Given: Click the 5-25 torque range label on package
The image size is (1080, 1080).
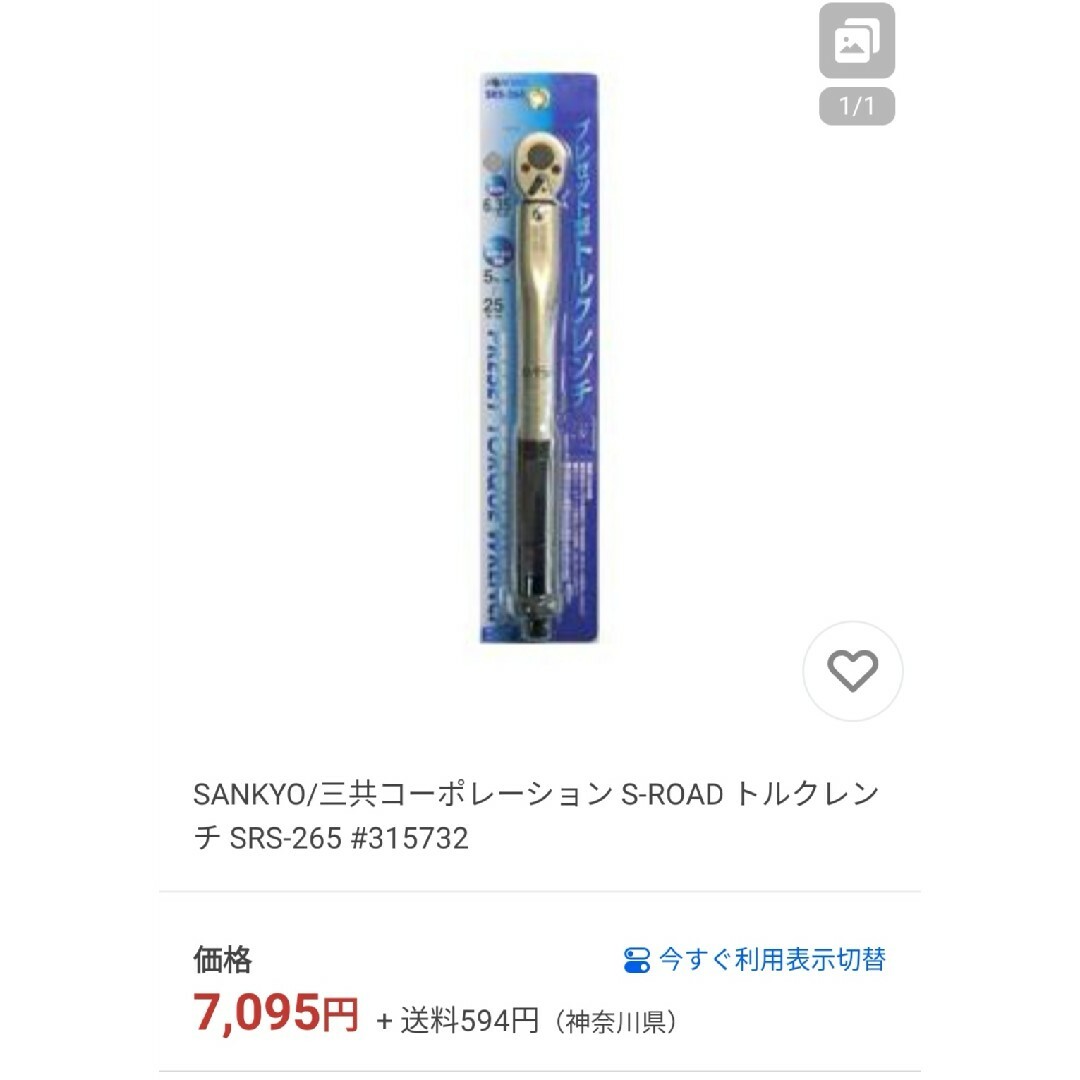Looking at the screenshot, I should 493,293.
